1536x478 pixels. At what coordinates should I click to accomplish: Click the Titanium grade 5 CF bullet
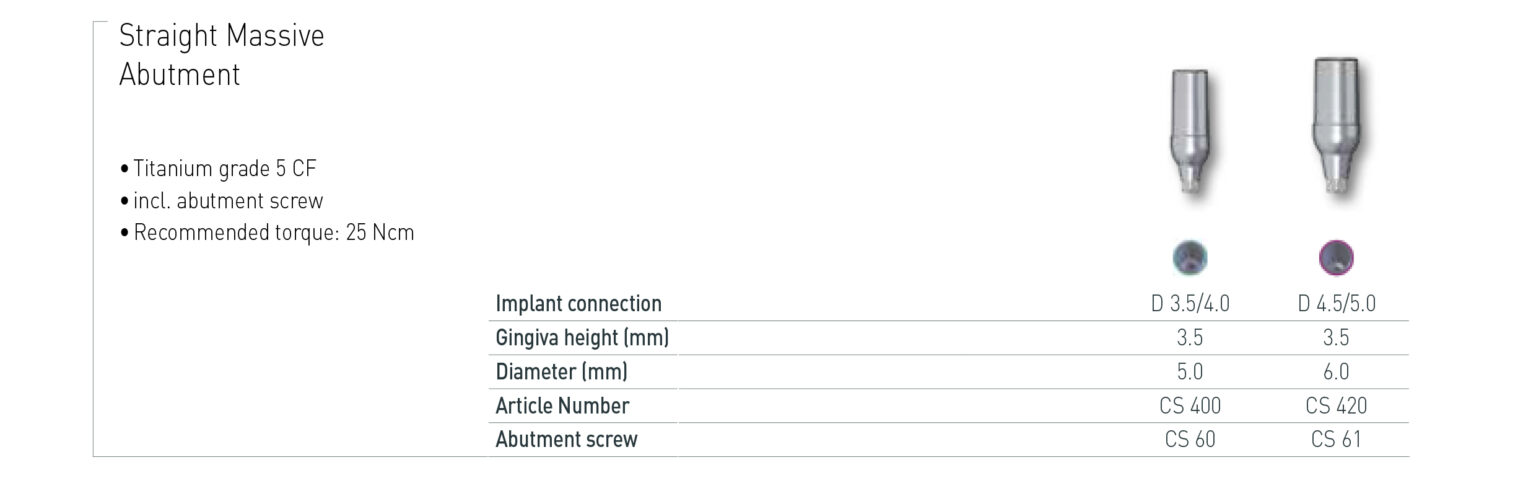pyautogui.click(x=225, y=168)
